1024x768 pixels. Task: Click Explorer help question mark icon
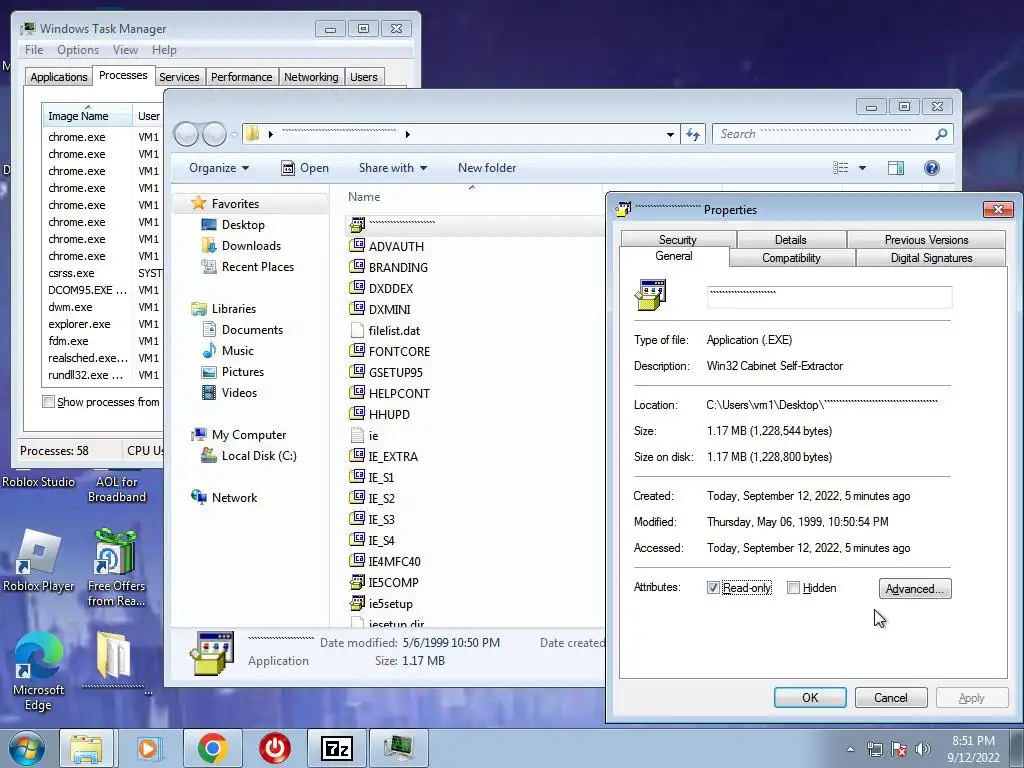click(x=932, y=168)
